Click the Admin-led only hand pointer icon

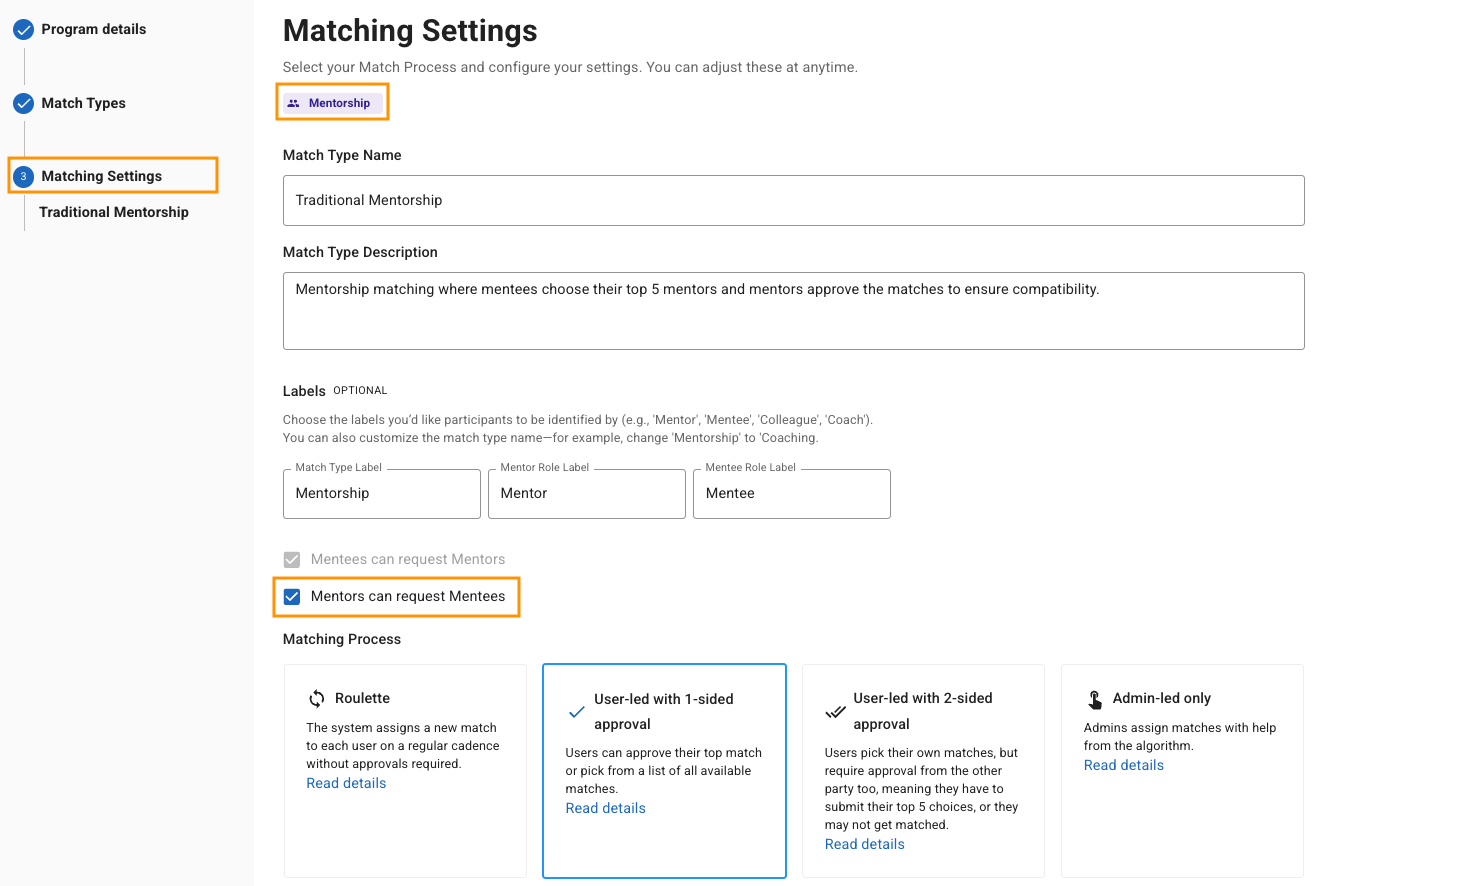(1095, 699)
